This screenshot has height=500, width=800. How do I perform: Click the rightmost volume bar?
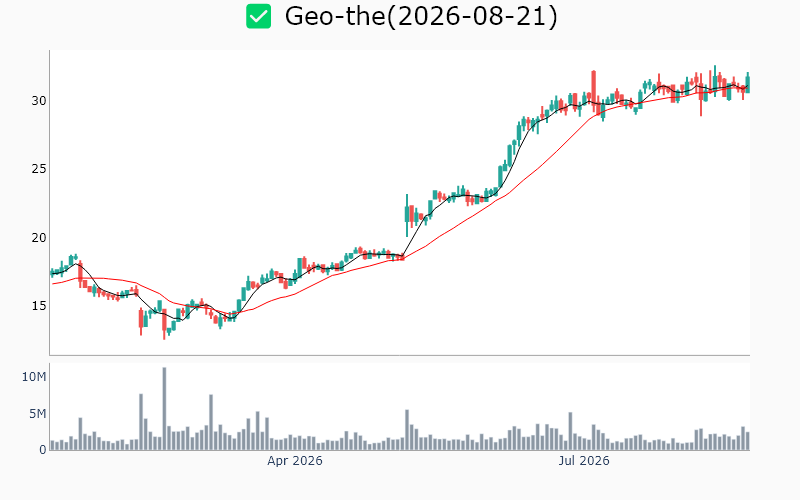(x=748, y=441)
